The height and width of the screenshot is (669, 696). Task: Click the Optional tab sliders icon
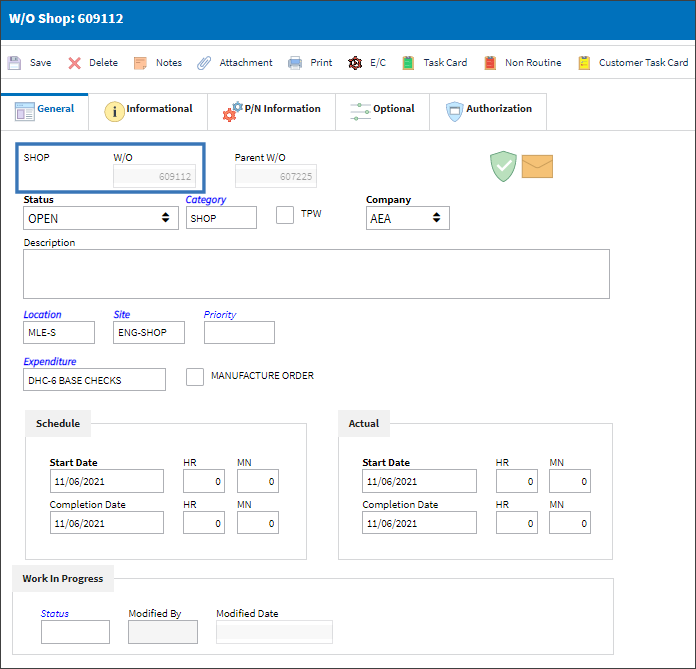click(360, 111)
